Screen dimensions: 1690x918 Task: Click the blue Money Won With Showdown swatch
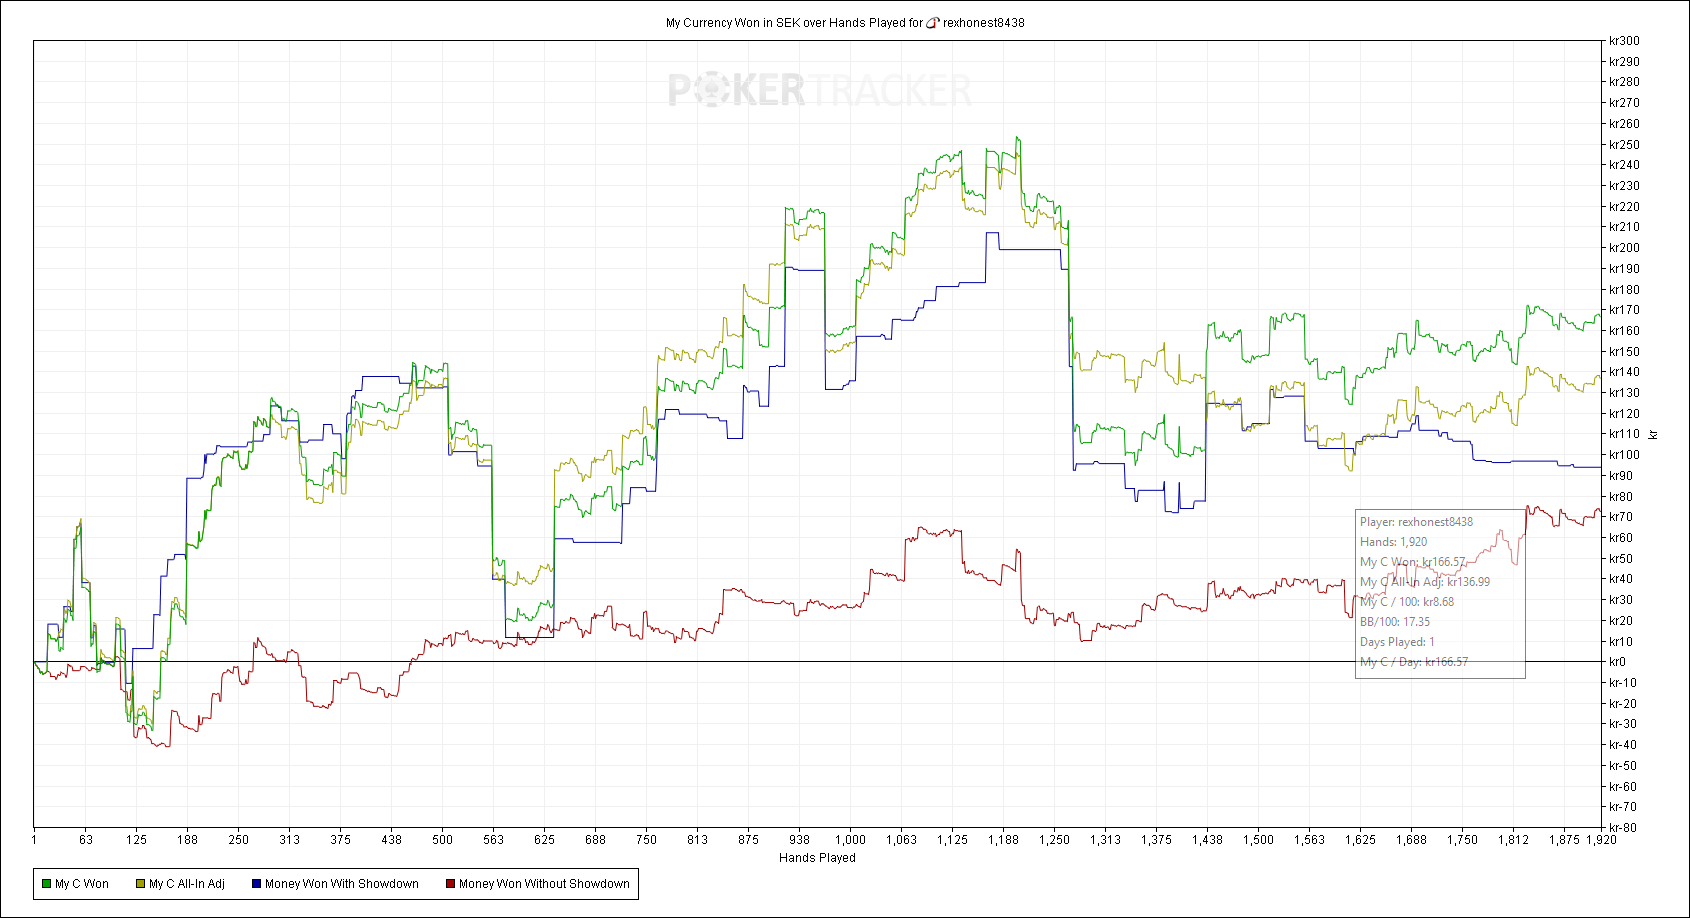pos(256,884)
